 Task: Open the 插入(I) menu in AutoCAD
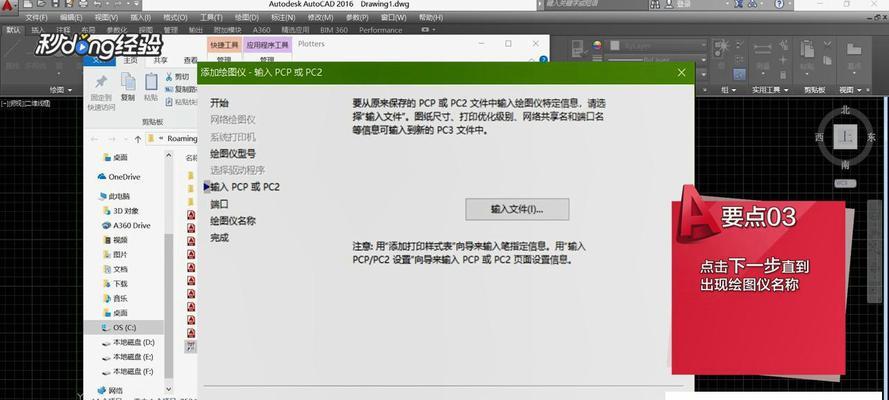click(140, 18)
